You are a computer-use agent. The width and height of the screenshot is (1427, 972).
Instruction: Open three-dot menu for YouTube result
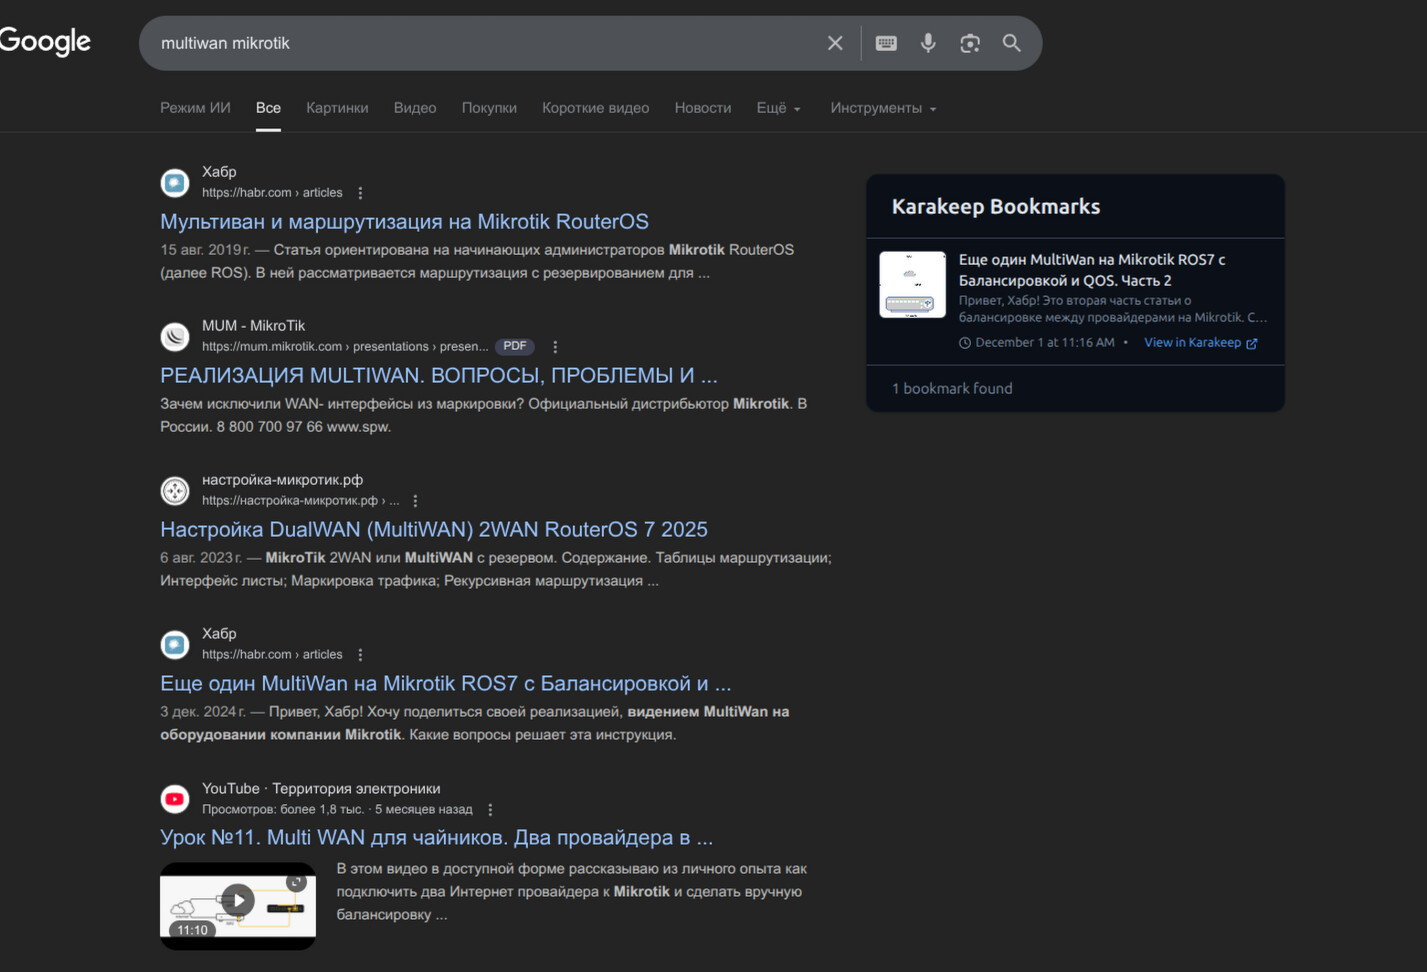pos(490,810)
